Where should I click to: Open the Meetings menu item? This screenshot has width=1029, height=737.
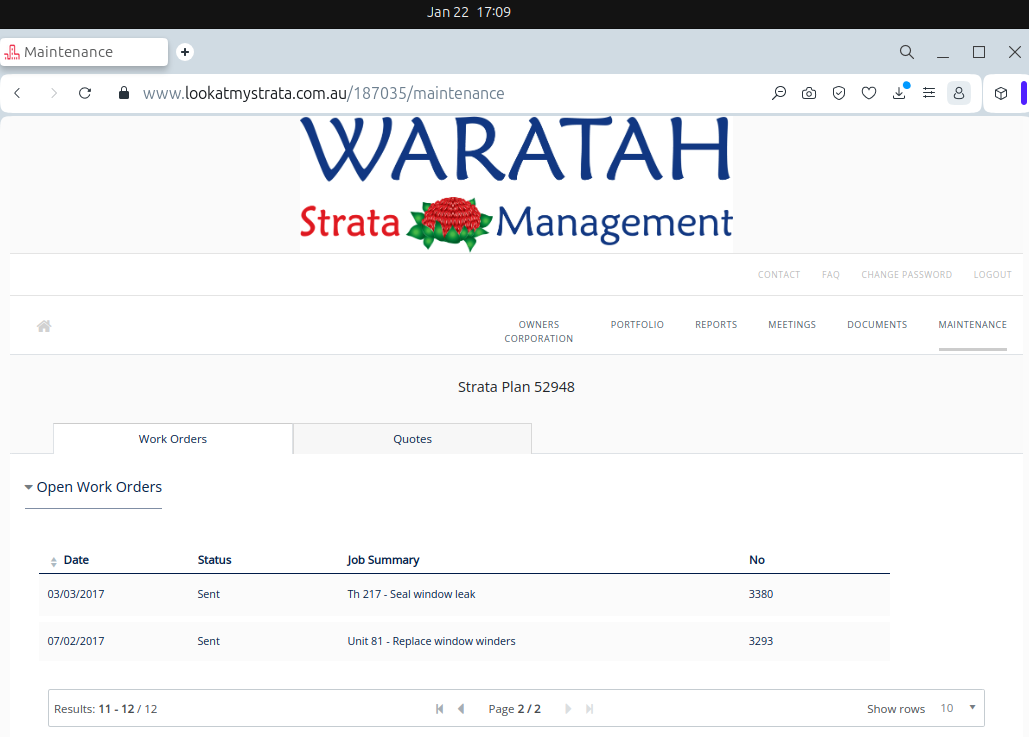792,325
